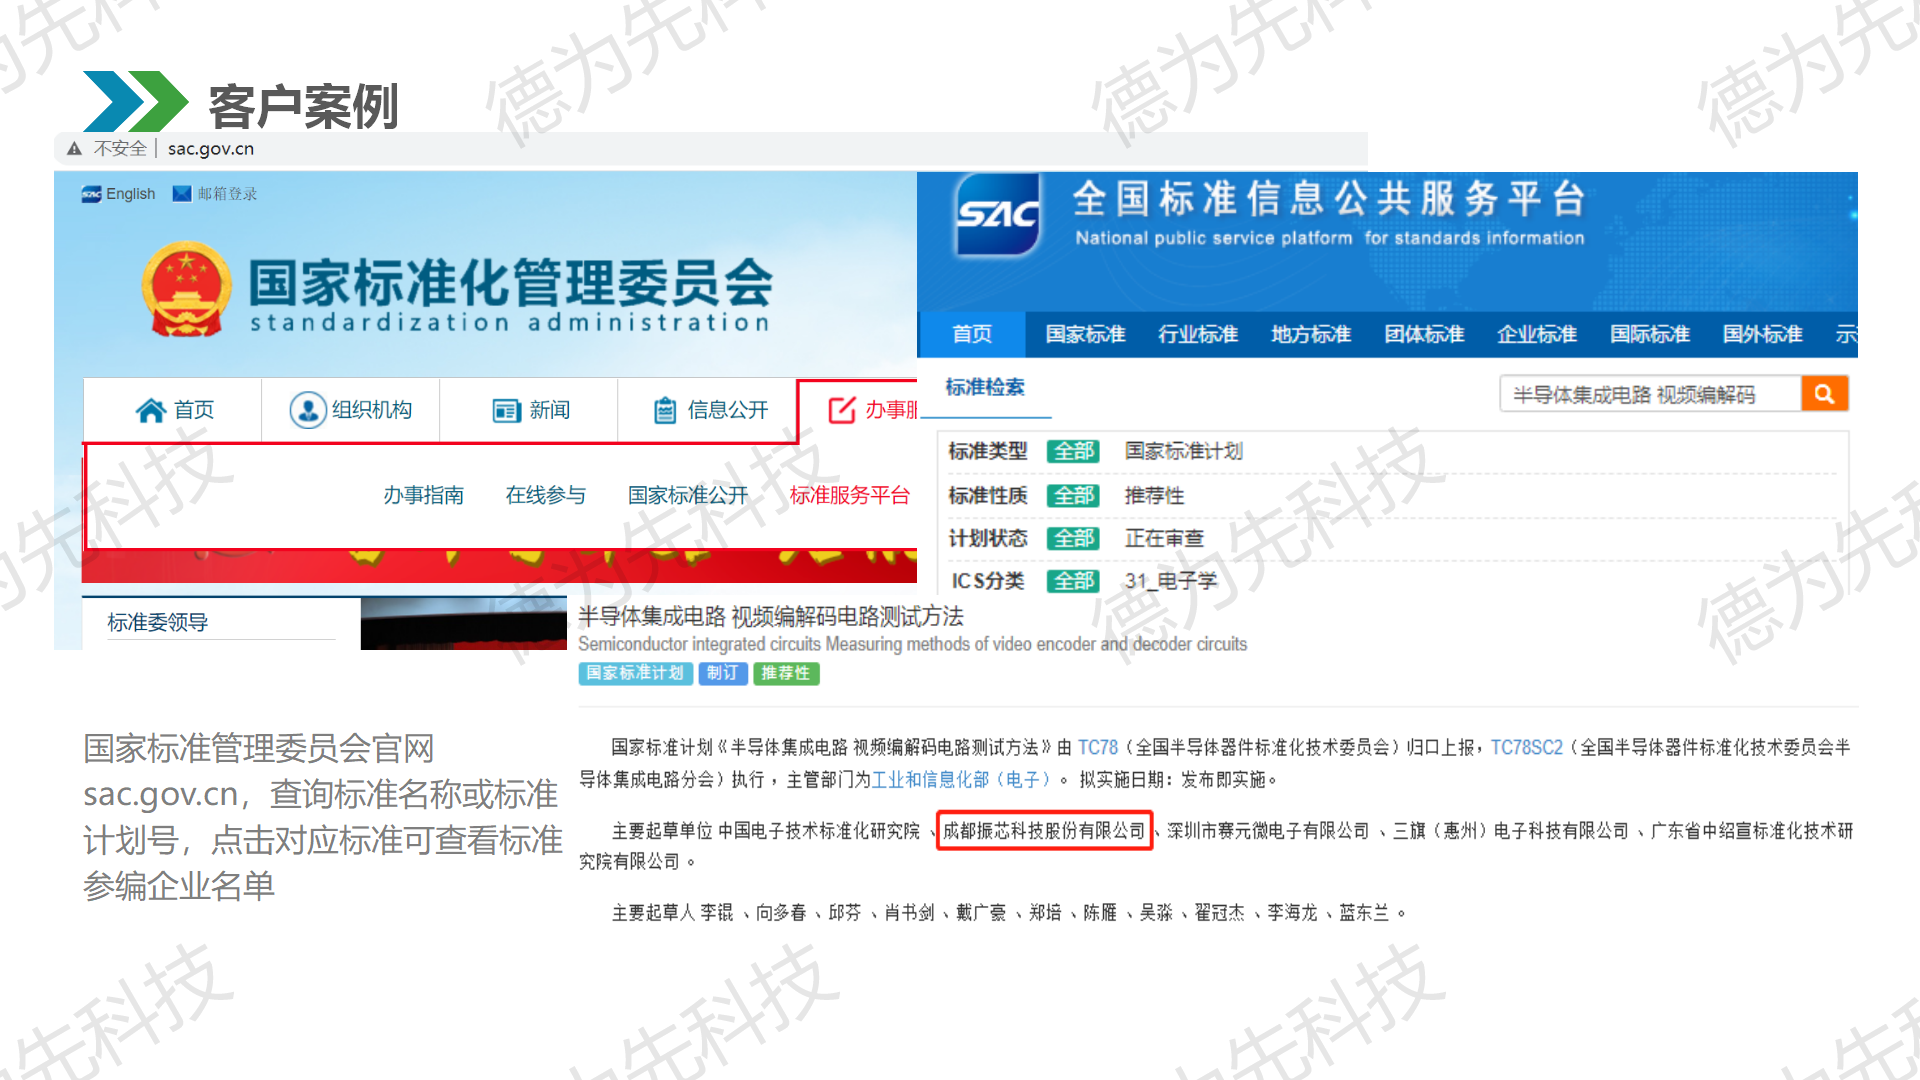This screenshot has height=1080, width=1920.
Task: Select 全部 for ICS分类 filter
Action: [x=1074, y=581]
